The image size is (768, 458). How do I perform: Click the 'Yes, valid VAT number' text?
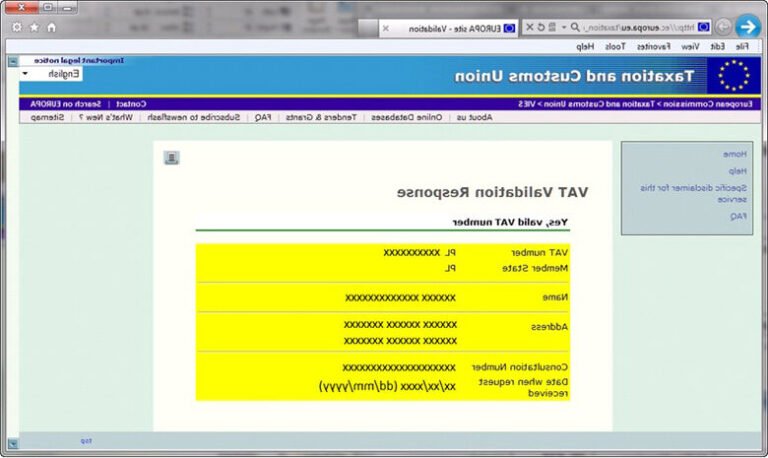click(510, 222)
